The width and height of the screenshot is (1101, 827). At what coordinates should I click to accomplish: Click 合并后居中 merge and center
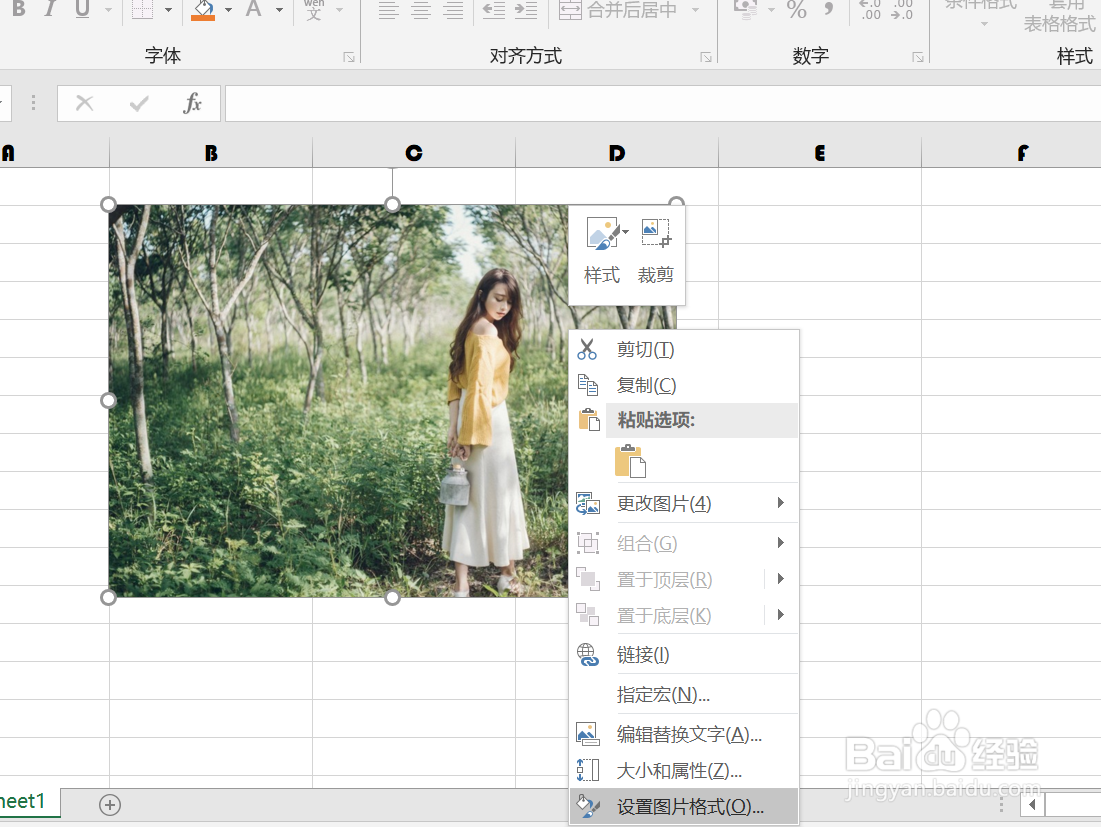[619, 9]
